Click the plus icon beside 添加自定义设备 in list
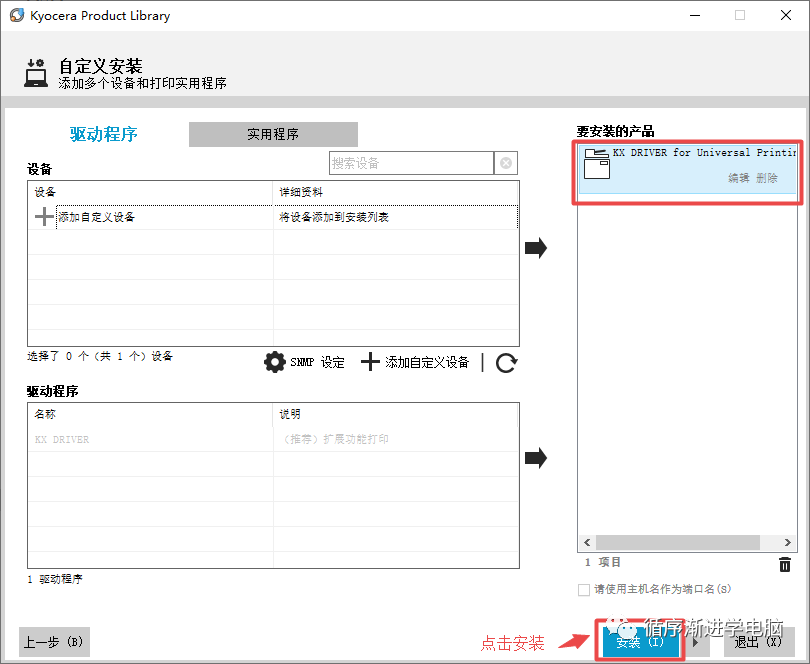This screenshot has width=810, height=664. 44,217
